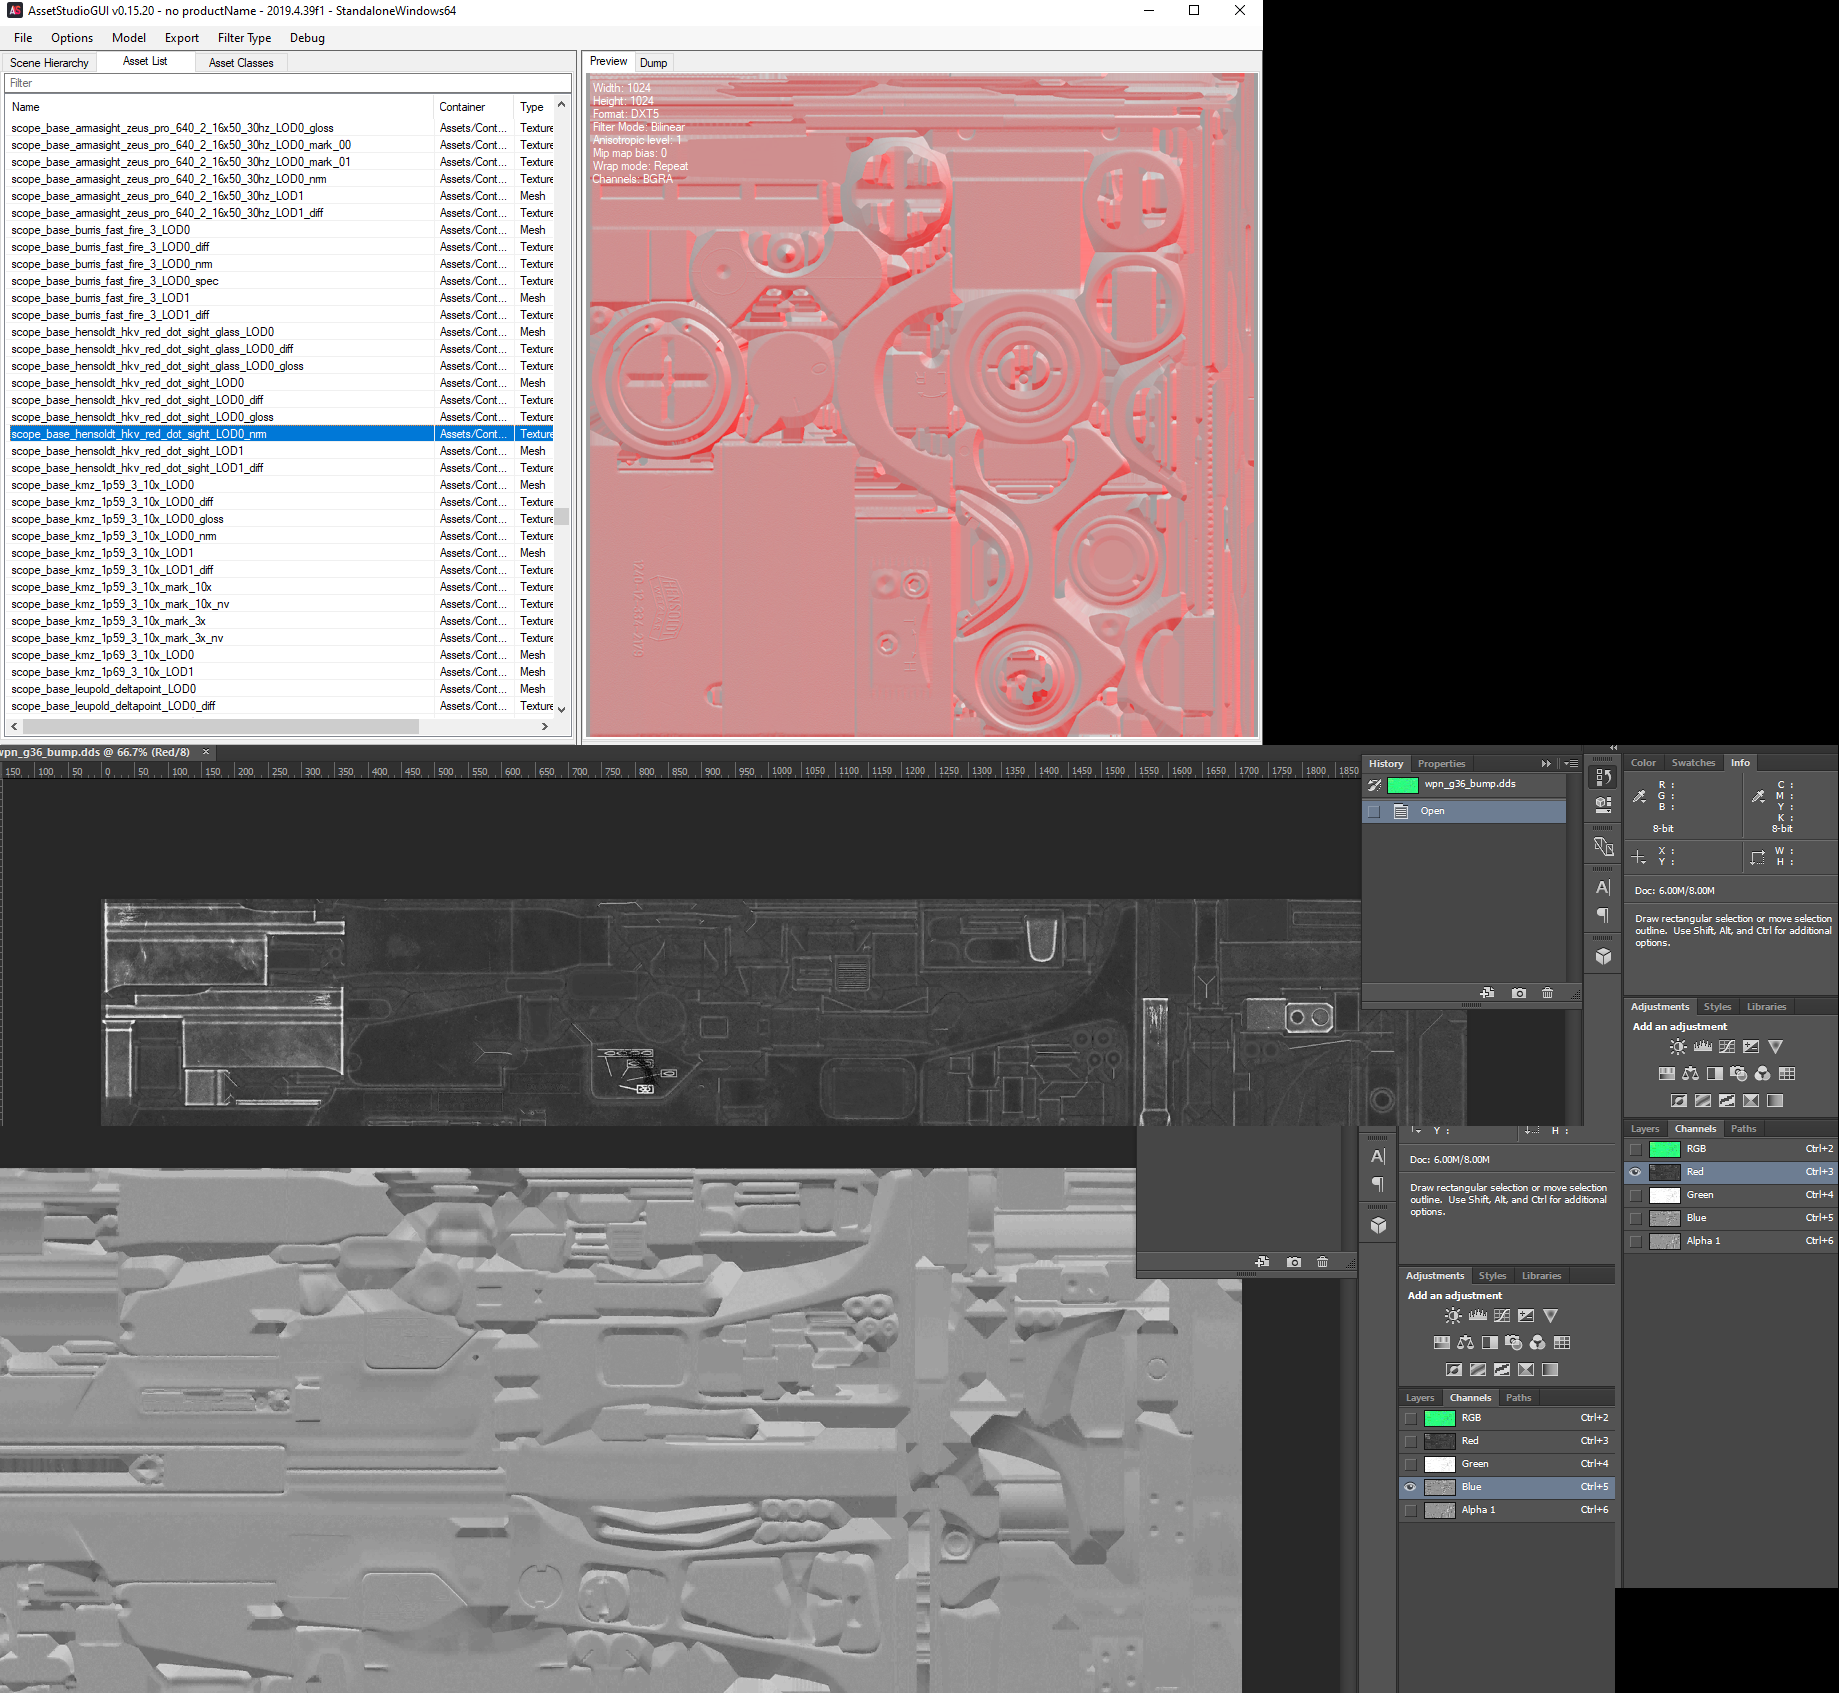Screen dimensions: 1839x1693
Task: Show Alpha 1 channel in upper Channels panel
Action: pos(1636,1241)
